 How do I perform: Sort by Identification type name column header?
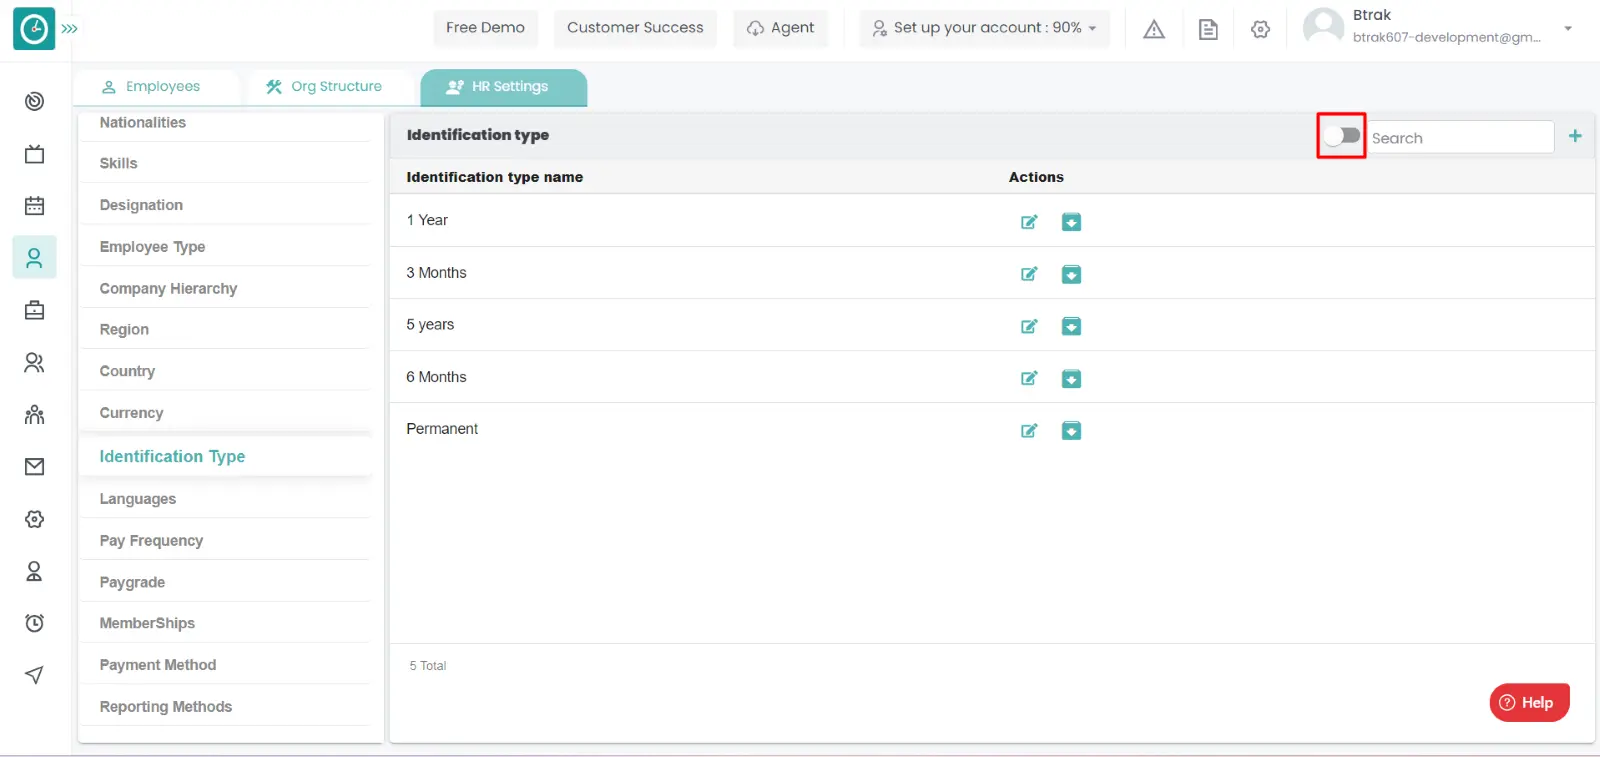(x=494, y=177)
